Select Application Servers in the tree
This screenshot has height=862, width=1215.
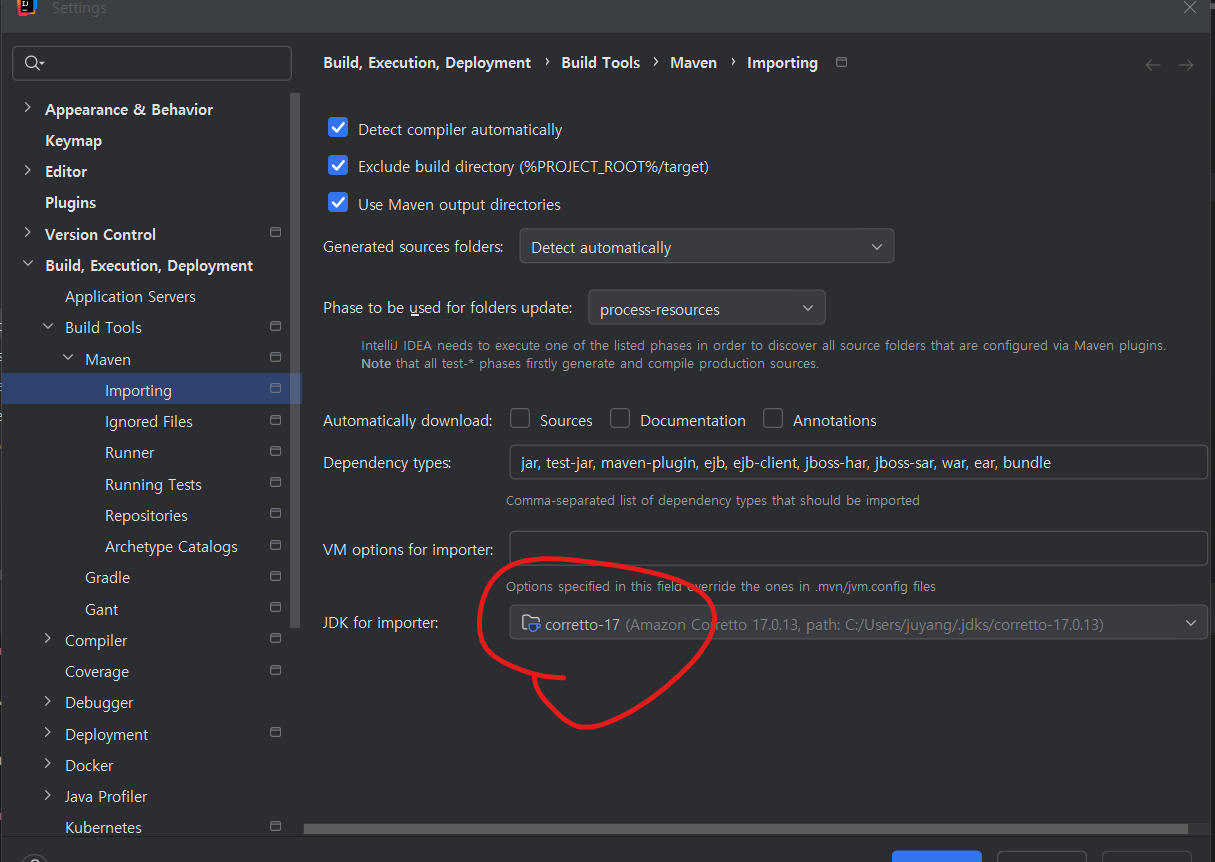130,297
